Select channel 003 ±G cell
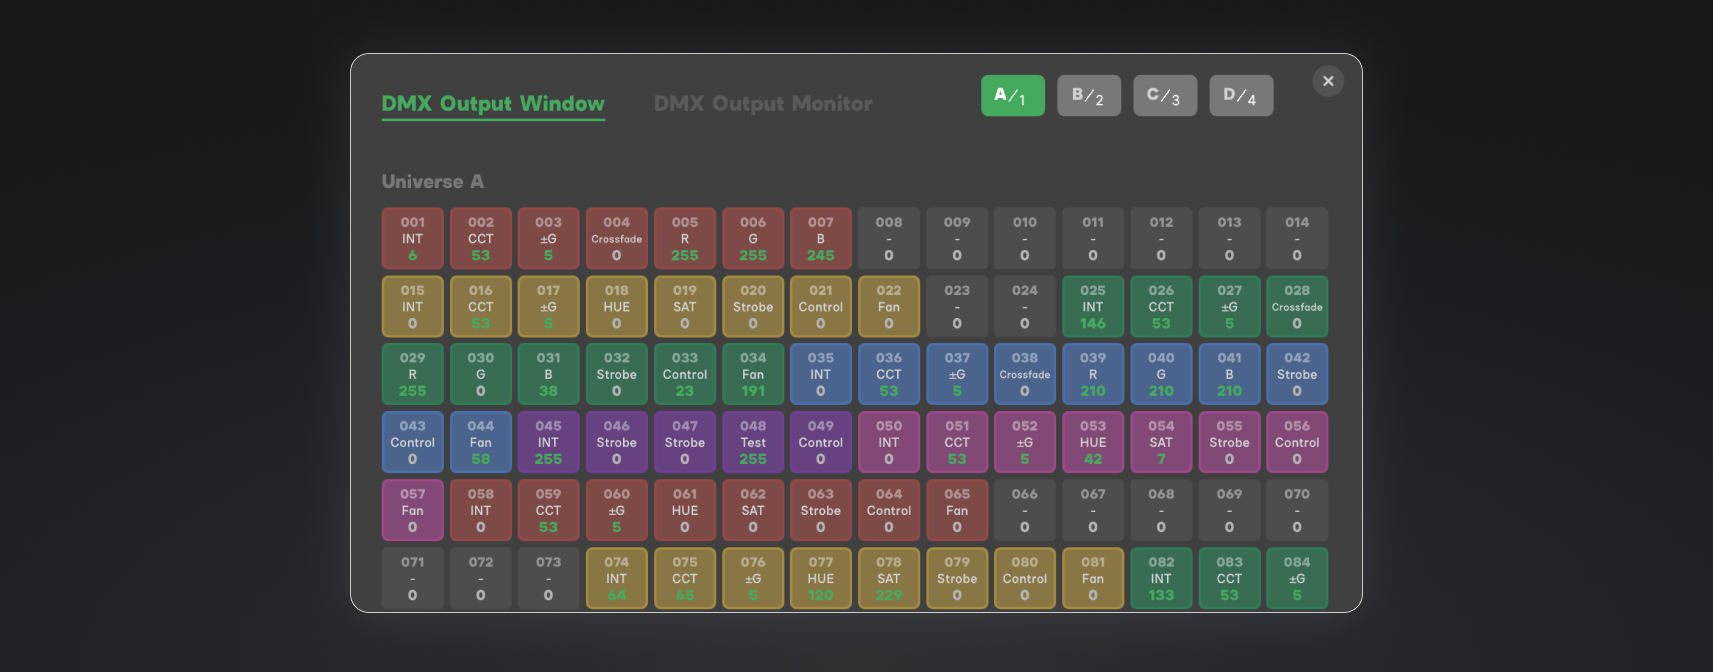The image size is (1713, 672). click(x=549, y=238)
